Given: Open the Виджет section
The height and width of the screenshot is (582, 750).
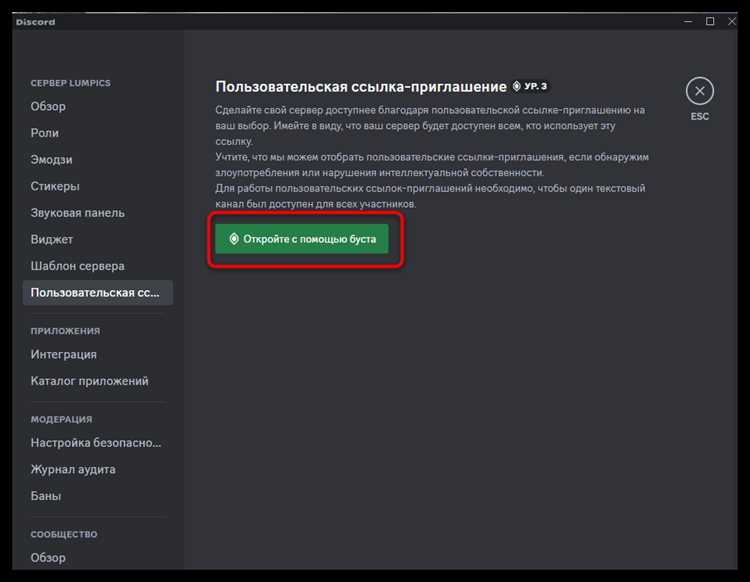Looking at the screenshot, I should (52, 239).
